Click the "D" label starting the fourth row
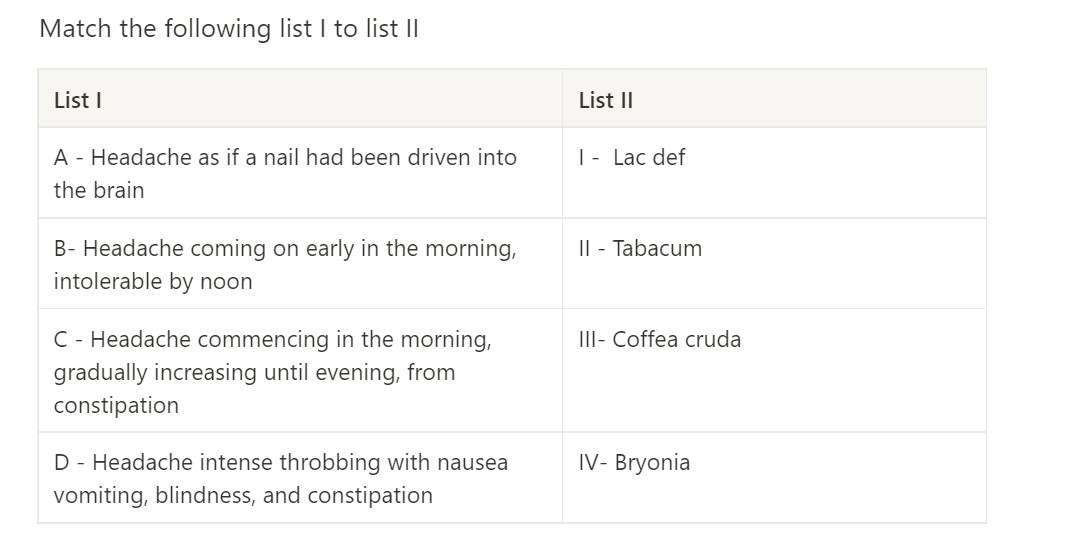Screen dimensions: 1088x541 point(62,462)
